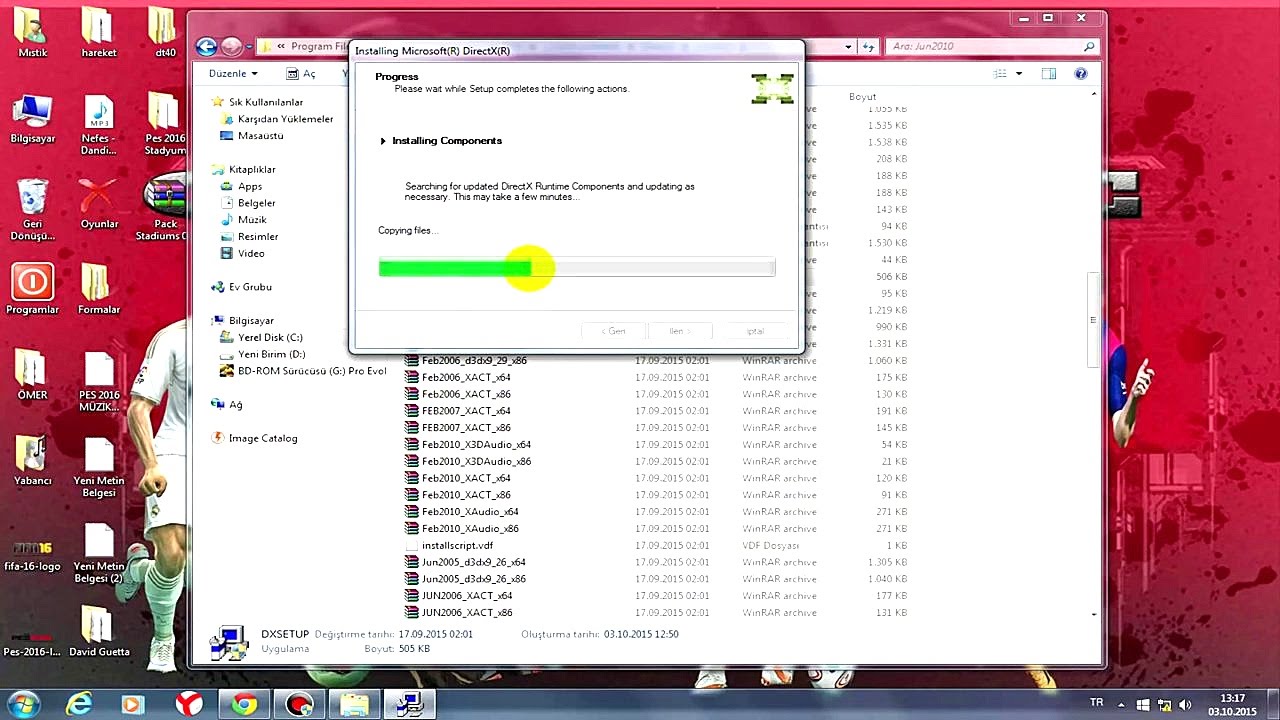Expand the Installing Components arrow

pos(383,141)
